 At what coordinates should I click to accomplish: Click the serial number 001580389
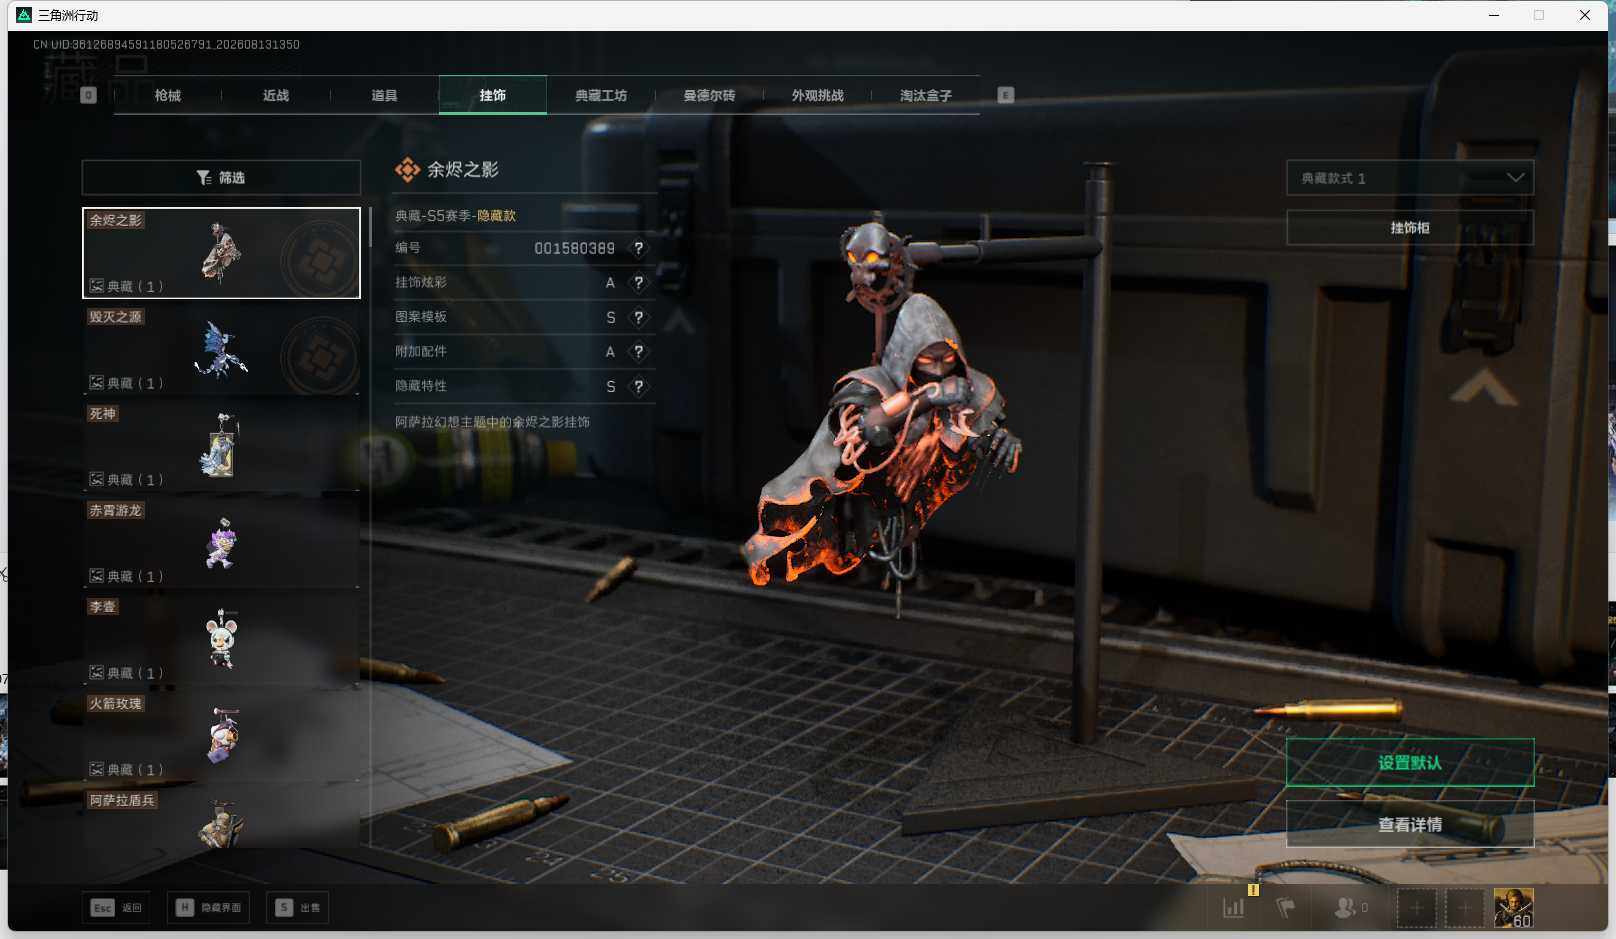[574, 248]
